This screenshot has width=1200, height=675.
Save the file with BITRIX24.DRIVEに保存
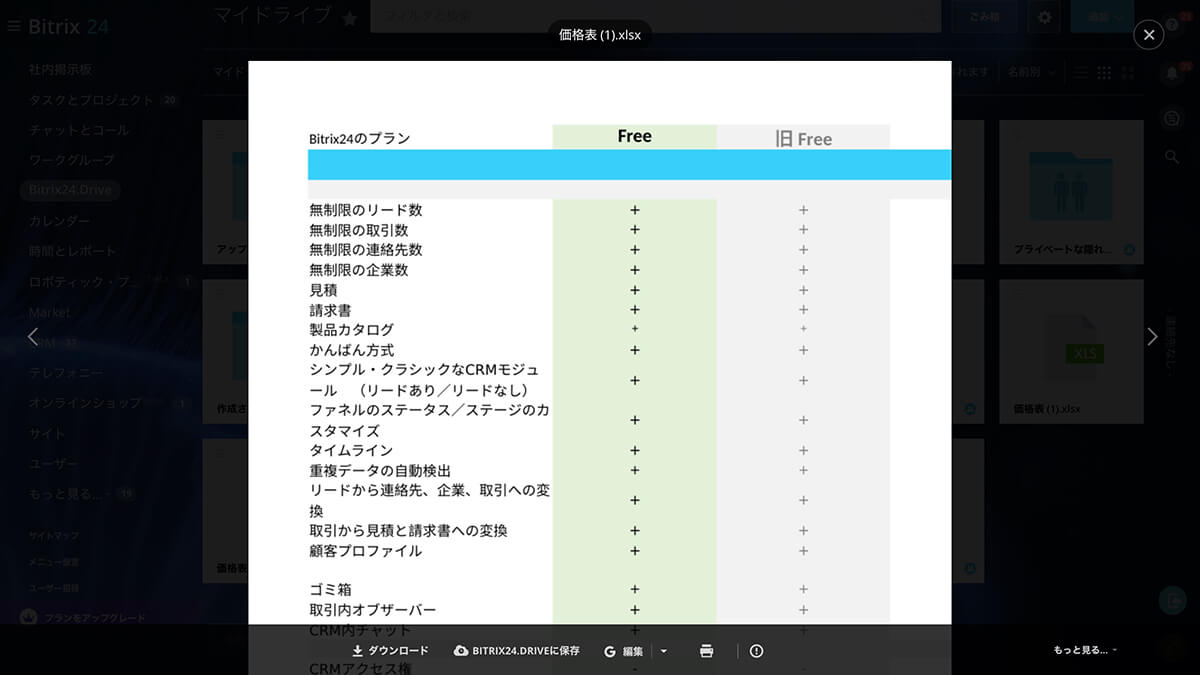[517, 651]
